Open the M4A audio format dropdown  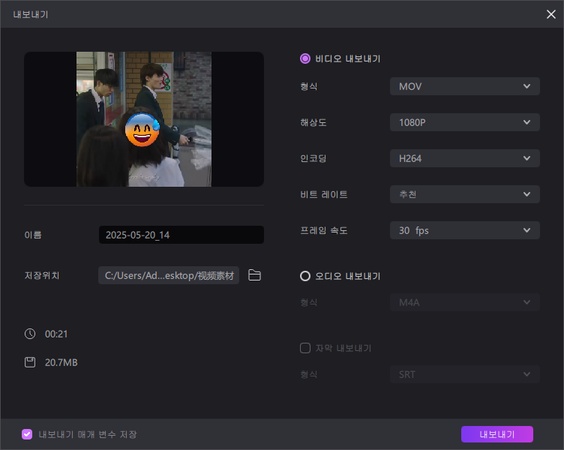(x=465, y=303)
